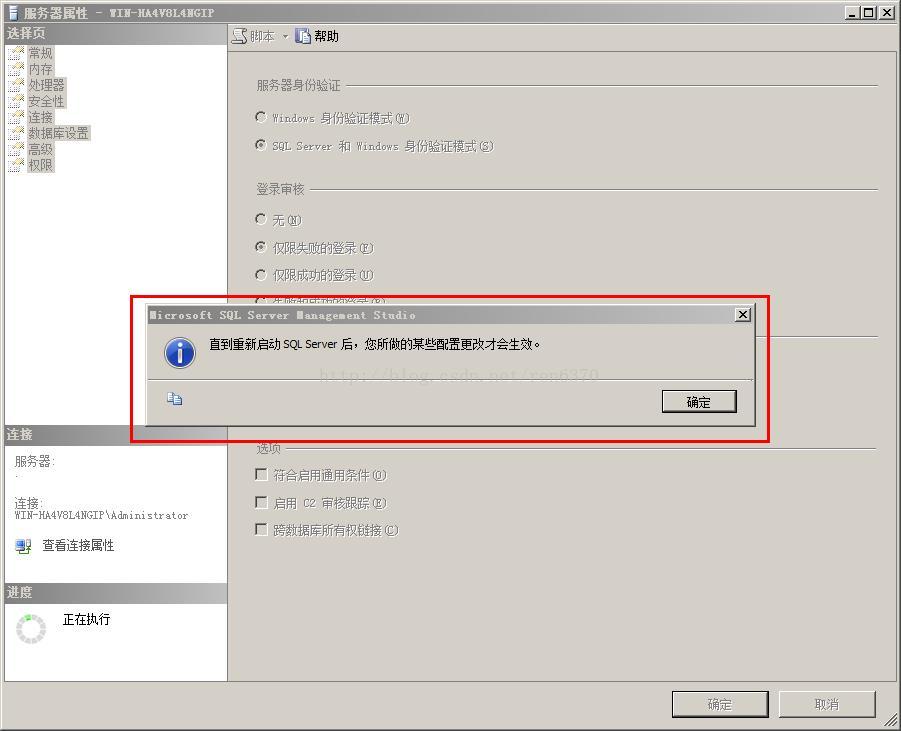Open the 数据库设置 page

(x=59, y=133)
